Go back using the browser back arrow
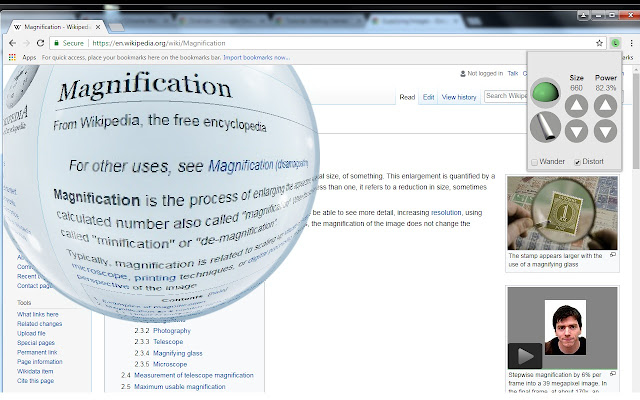Image resolution: width=640 pixels, height=400 pixels. [x=12, y=43]
